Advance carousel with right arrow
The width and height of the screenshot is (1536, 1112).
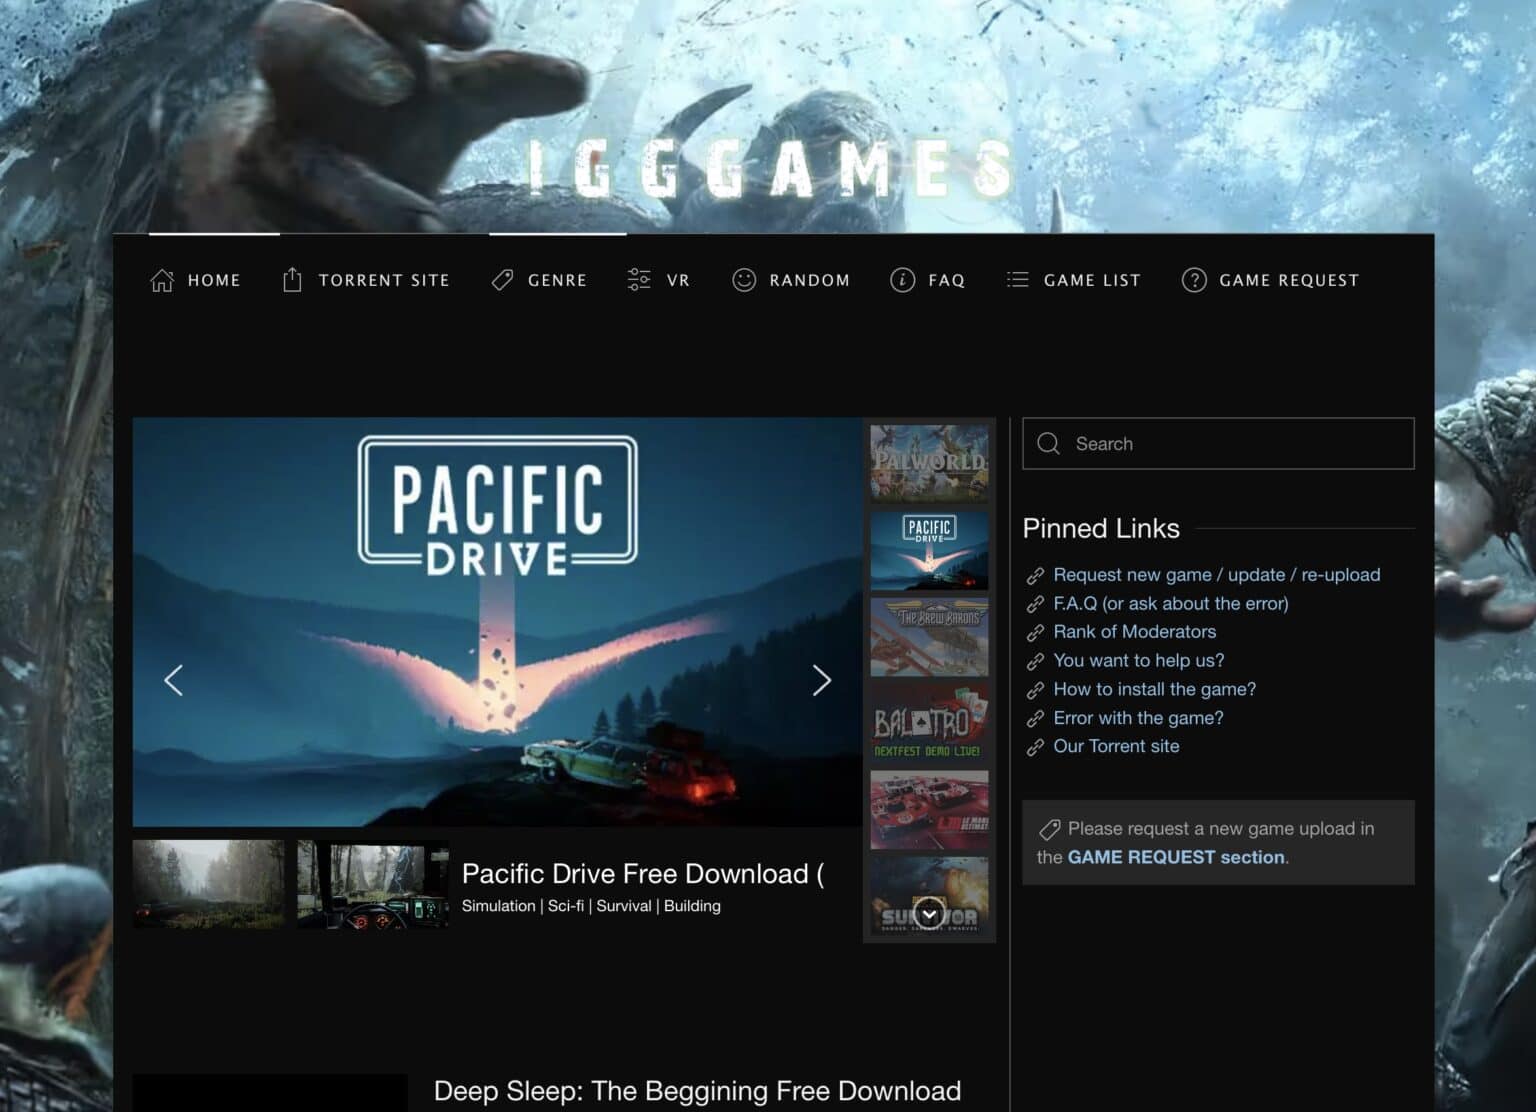822,680
